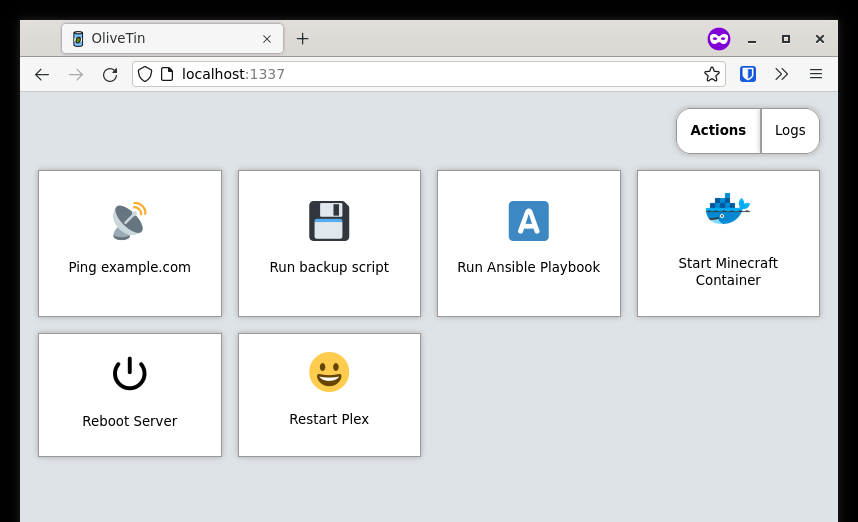Viewport: 858px width, 522px height.
Task: Open the Firefox hamburger menu
Action: 816,74
